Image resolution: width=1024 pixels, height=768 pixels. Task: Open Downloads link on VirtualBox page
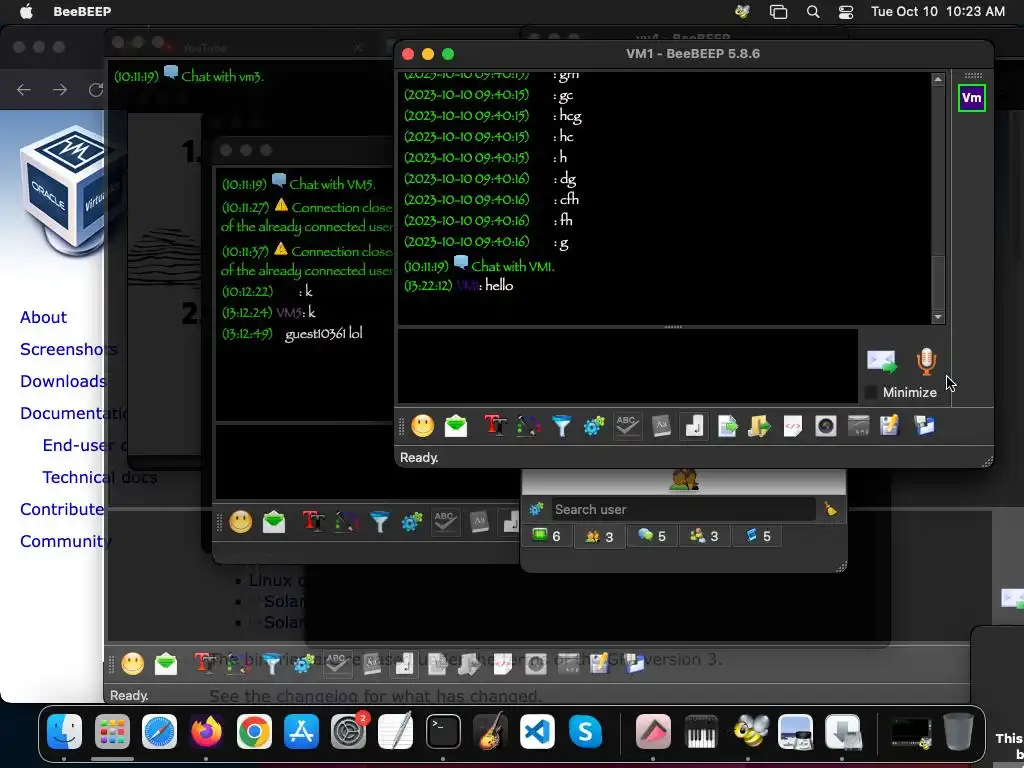click(63, 381)
